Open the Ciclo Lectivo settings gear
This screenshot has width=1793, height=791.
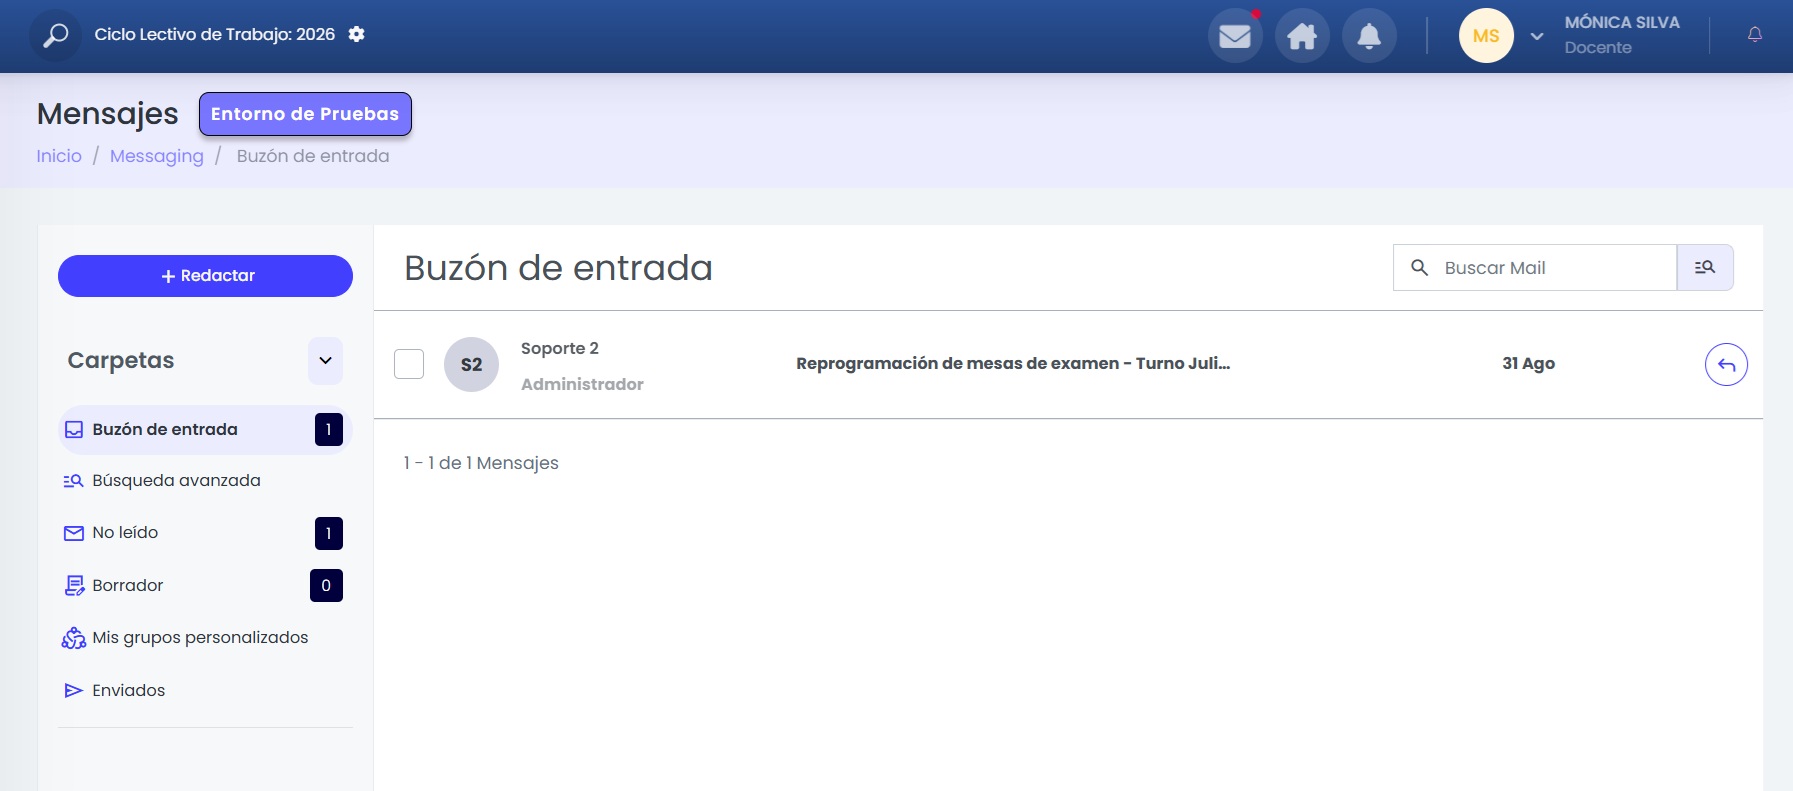pyautogui.click(x=357, y=34)
